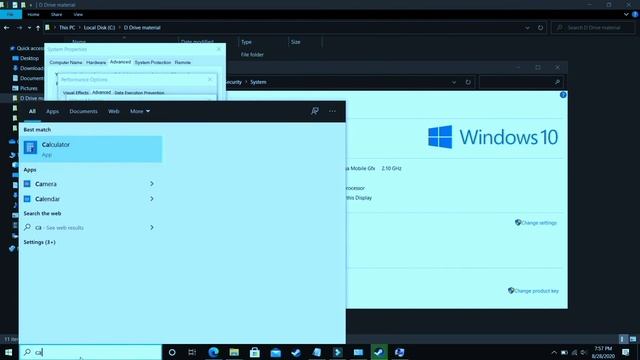
Task: Open Data Execution Prevention tab
Action: [x=139, y=93]
